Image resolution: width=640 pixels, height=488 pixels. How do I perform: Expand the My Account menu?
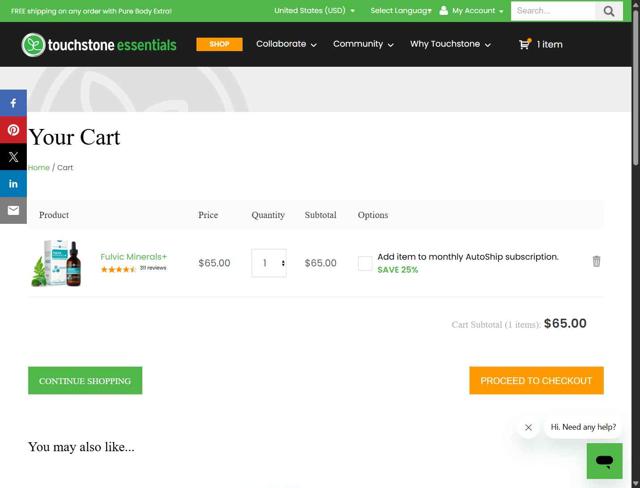pos(478,11)
